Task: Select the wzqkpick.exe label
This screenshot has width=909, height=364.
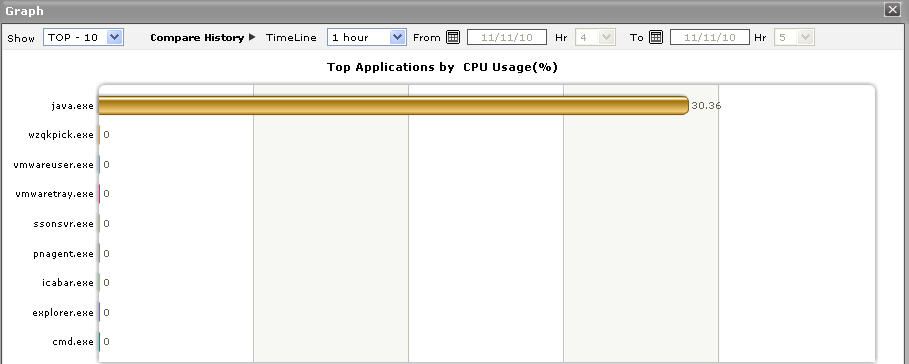Action: coord(61,135)
